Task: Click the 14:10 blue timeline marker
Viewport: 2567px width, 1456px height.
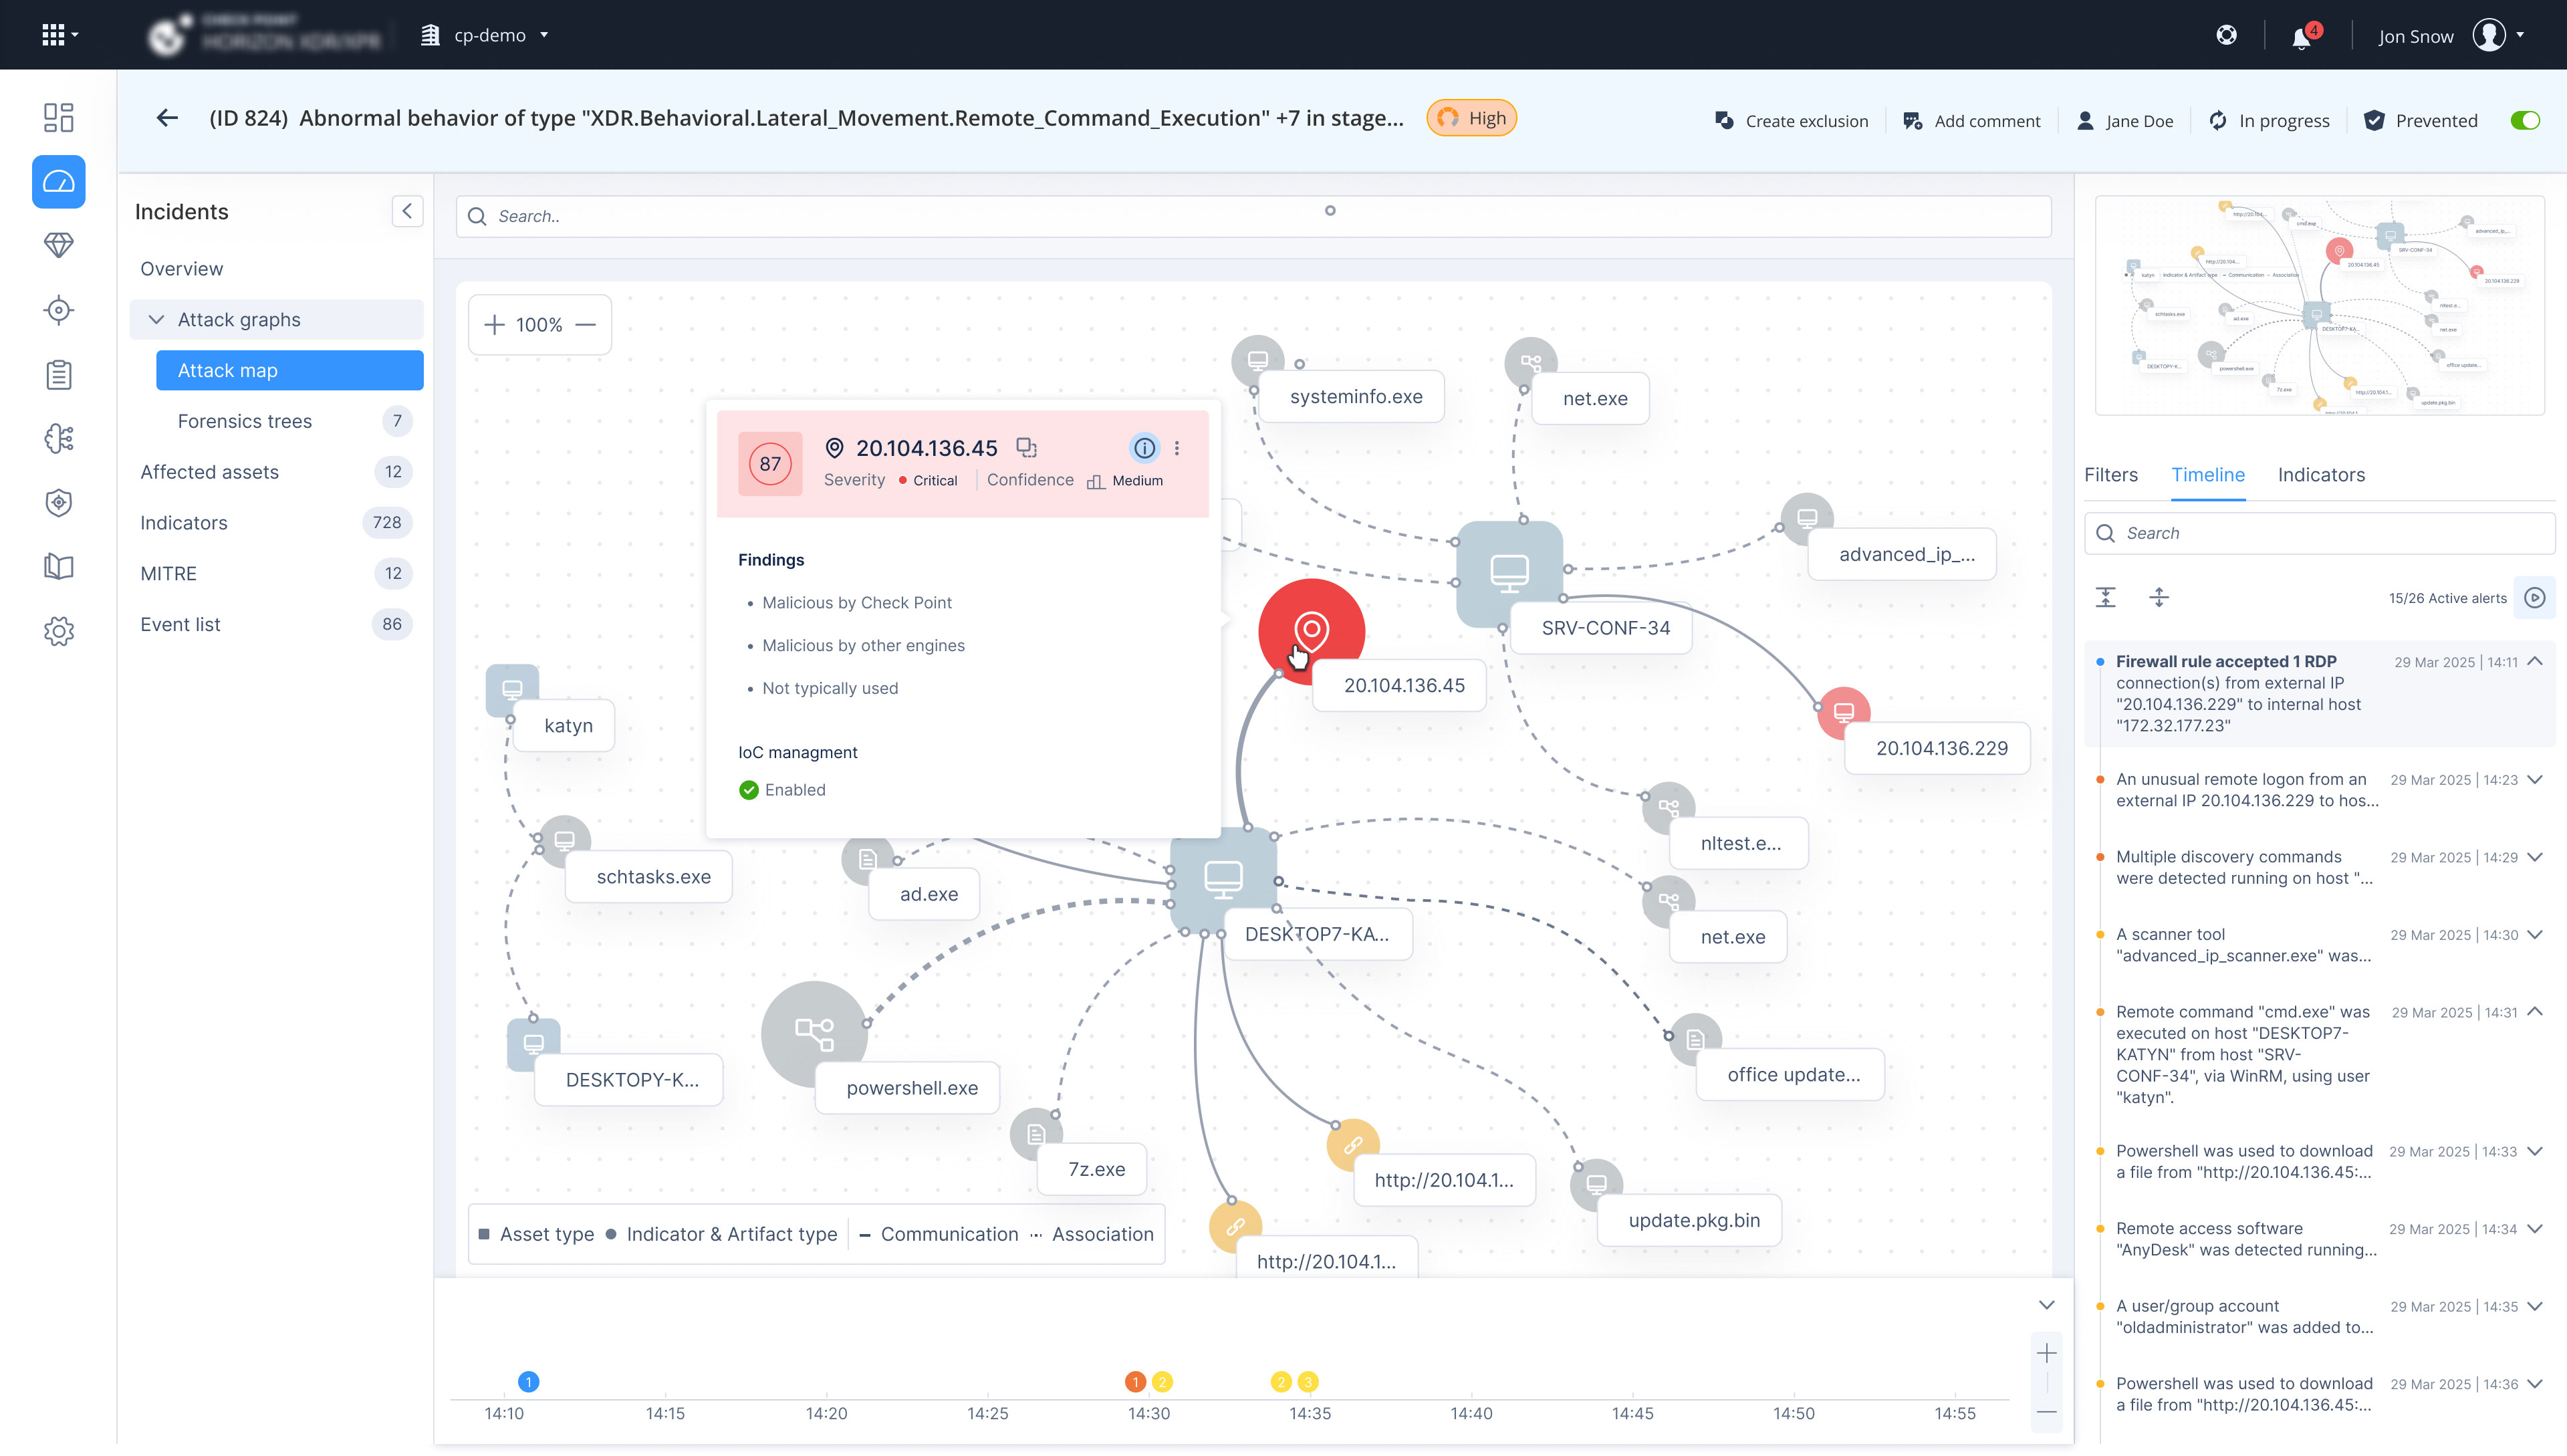Action: click(x=529, y=1382)
